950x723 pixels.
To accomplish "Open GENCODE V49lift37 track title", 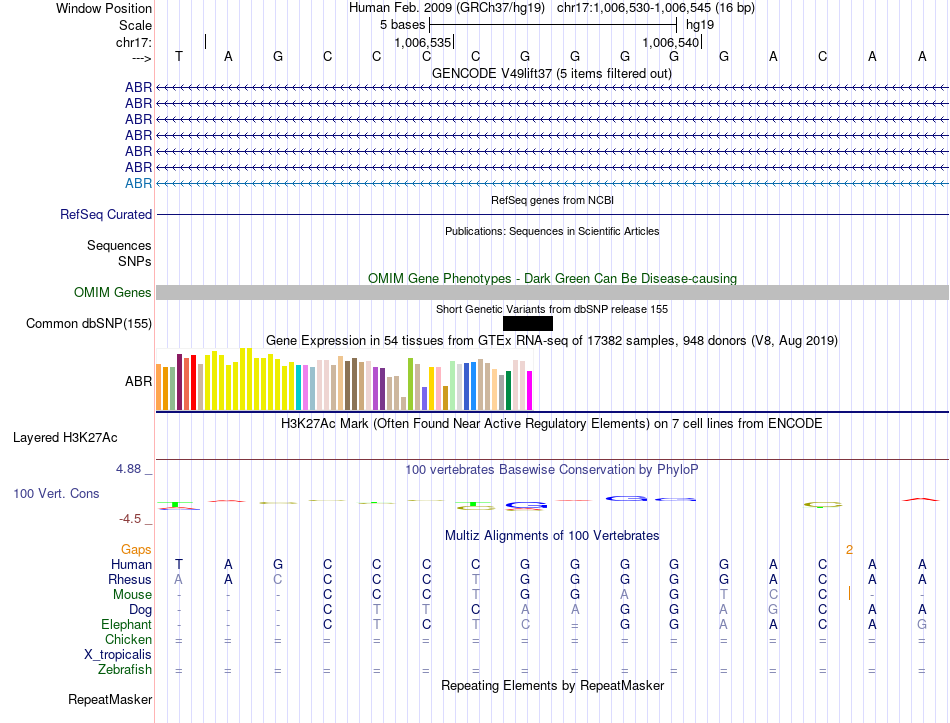I will 551,73.
